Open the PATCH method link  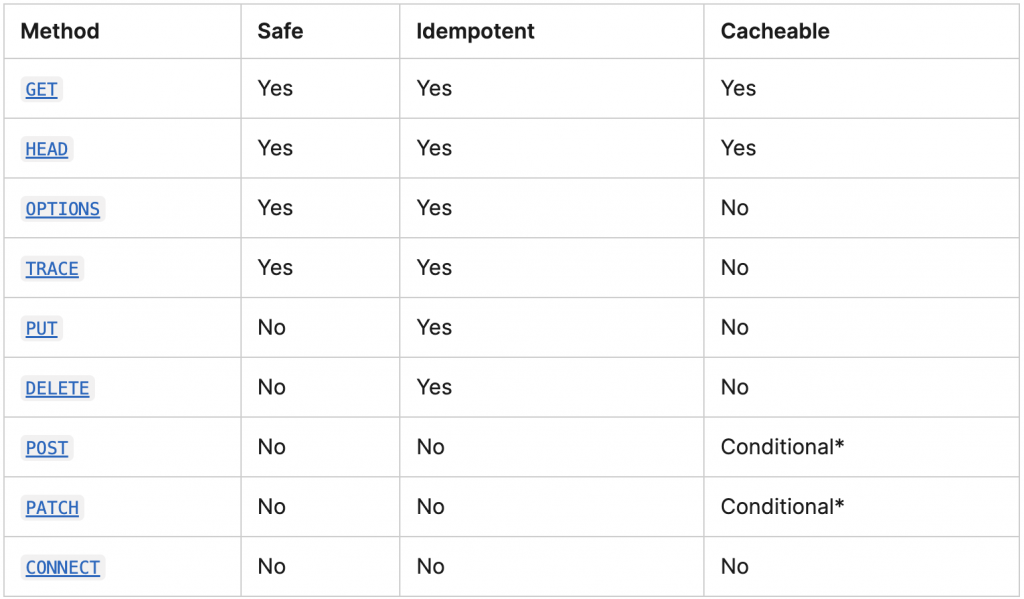coord(52,508)
